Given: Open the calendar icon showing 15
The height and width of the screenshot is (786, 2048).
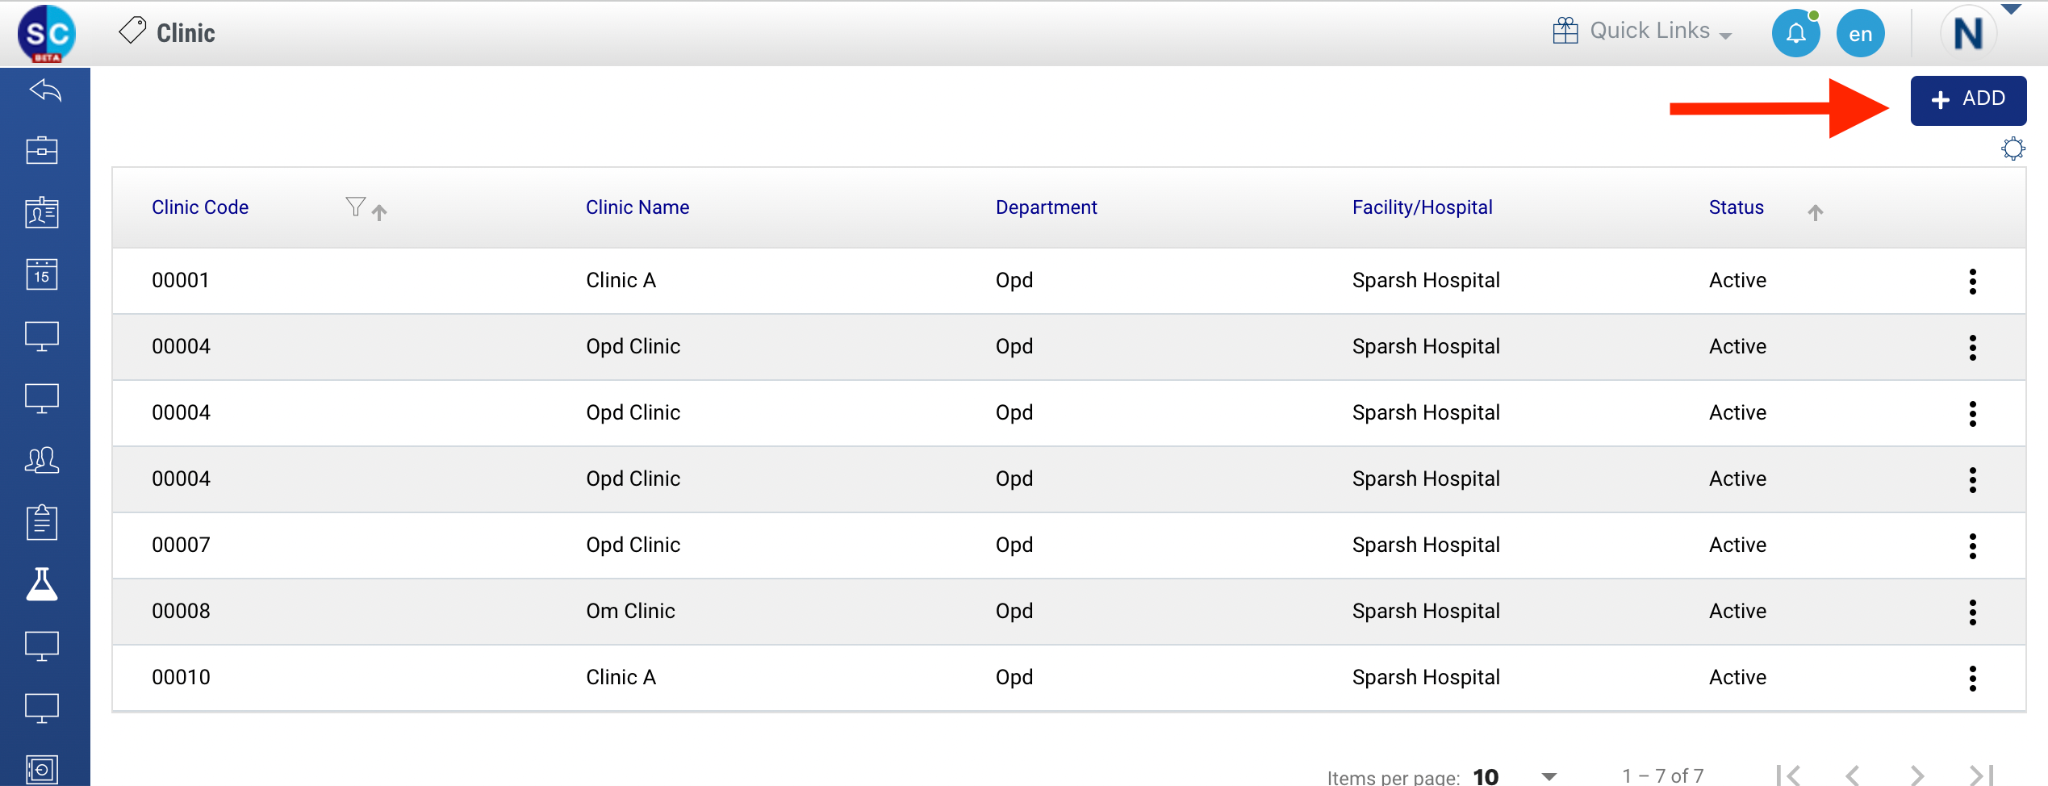Looking at the screenshot, I should point(42,274).
